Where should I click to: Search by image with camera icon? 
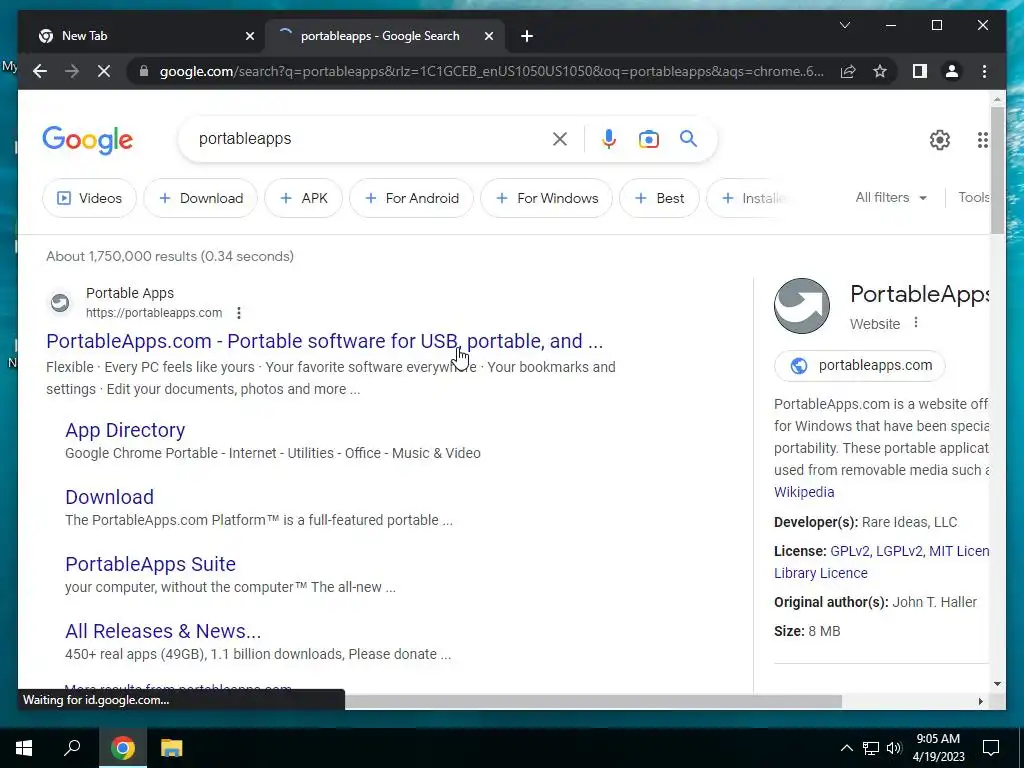point(648,139)
